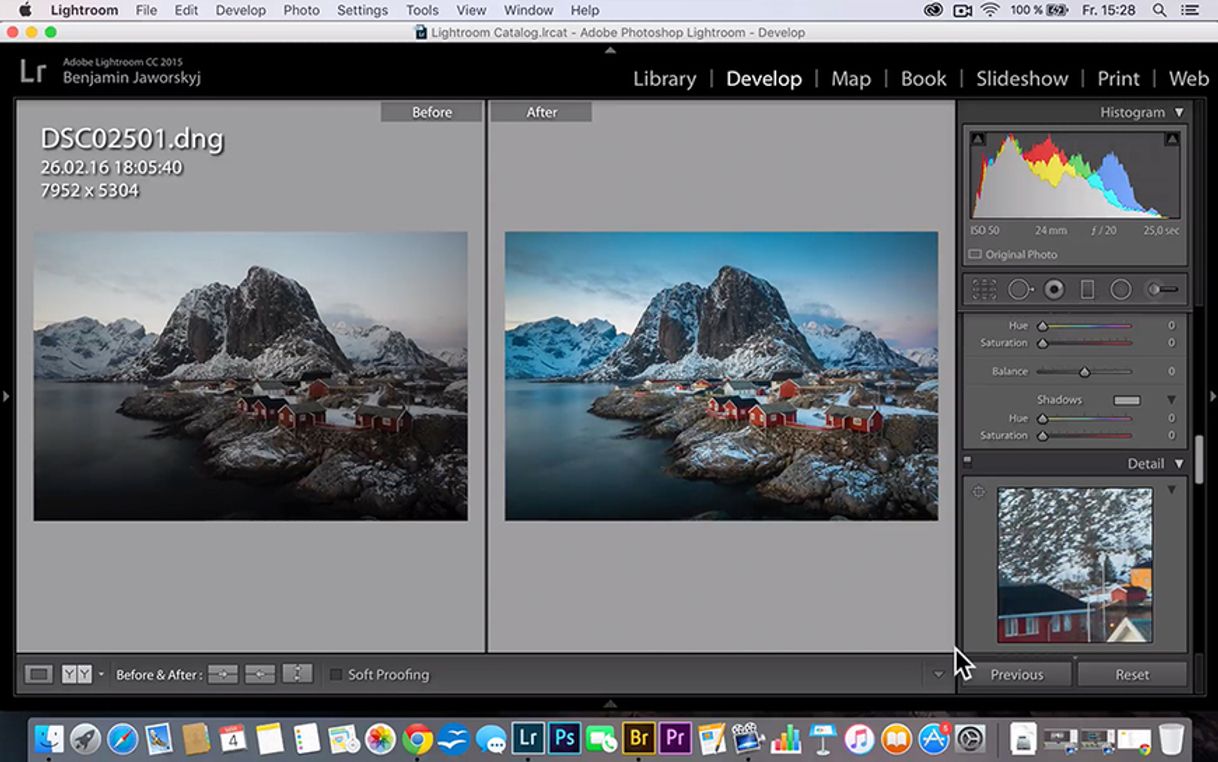The image size is (1218, 762).
Task: Swap Before and After settings icon
Action: coord(298,674)
